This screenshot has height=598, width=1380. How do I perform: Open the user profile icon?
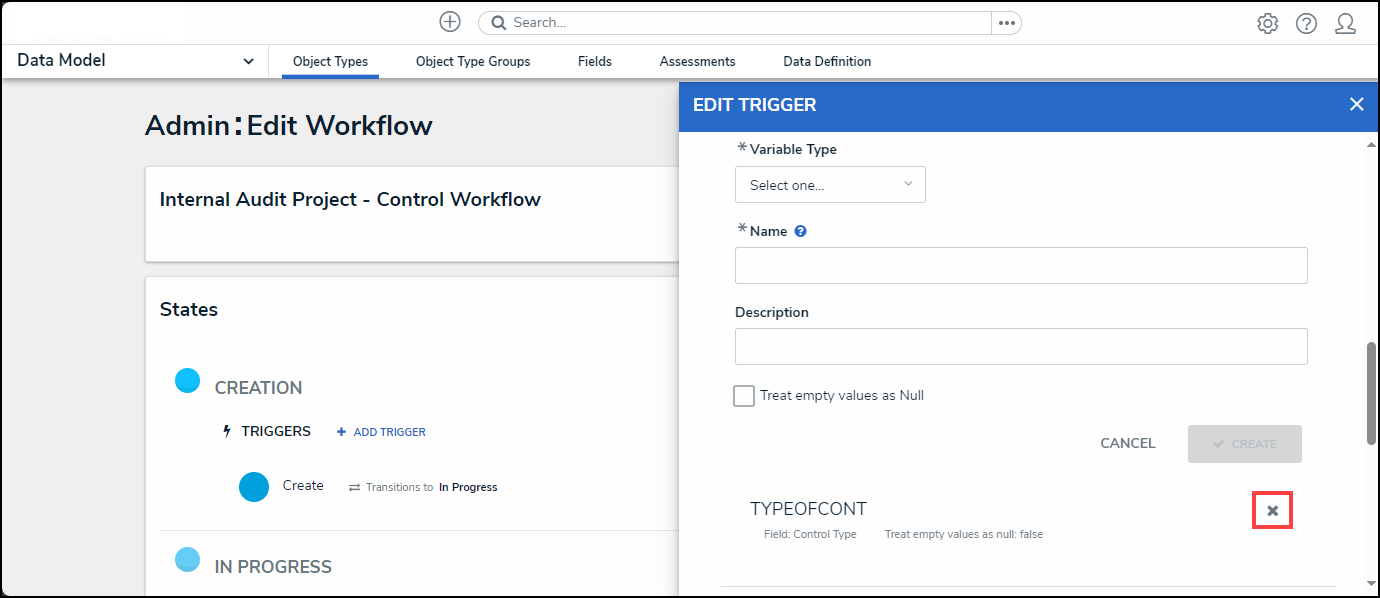(x=1345, y=23)
